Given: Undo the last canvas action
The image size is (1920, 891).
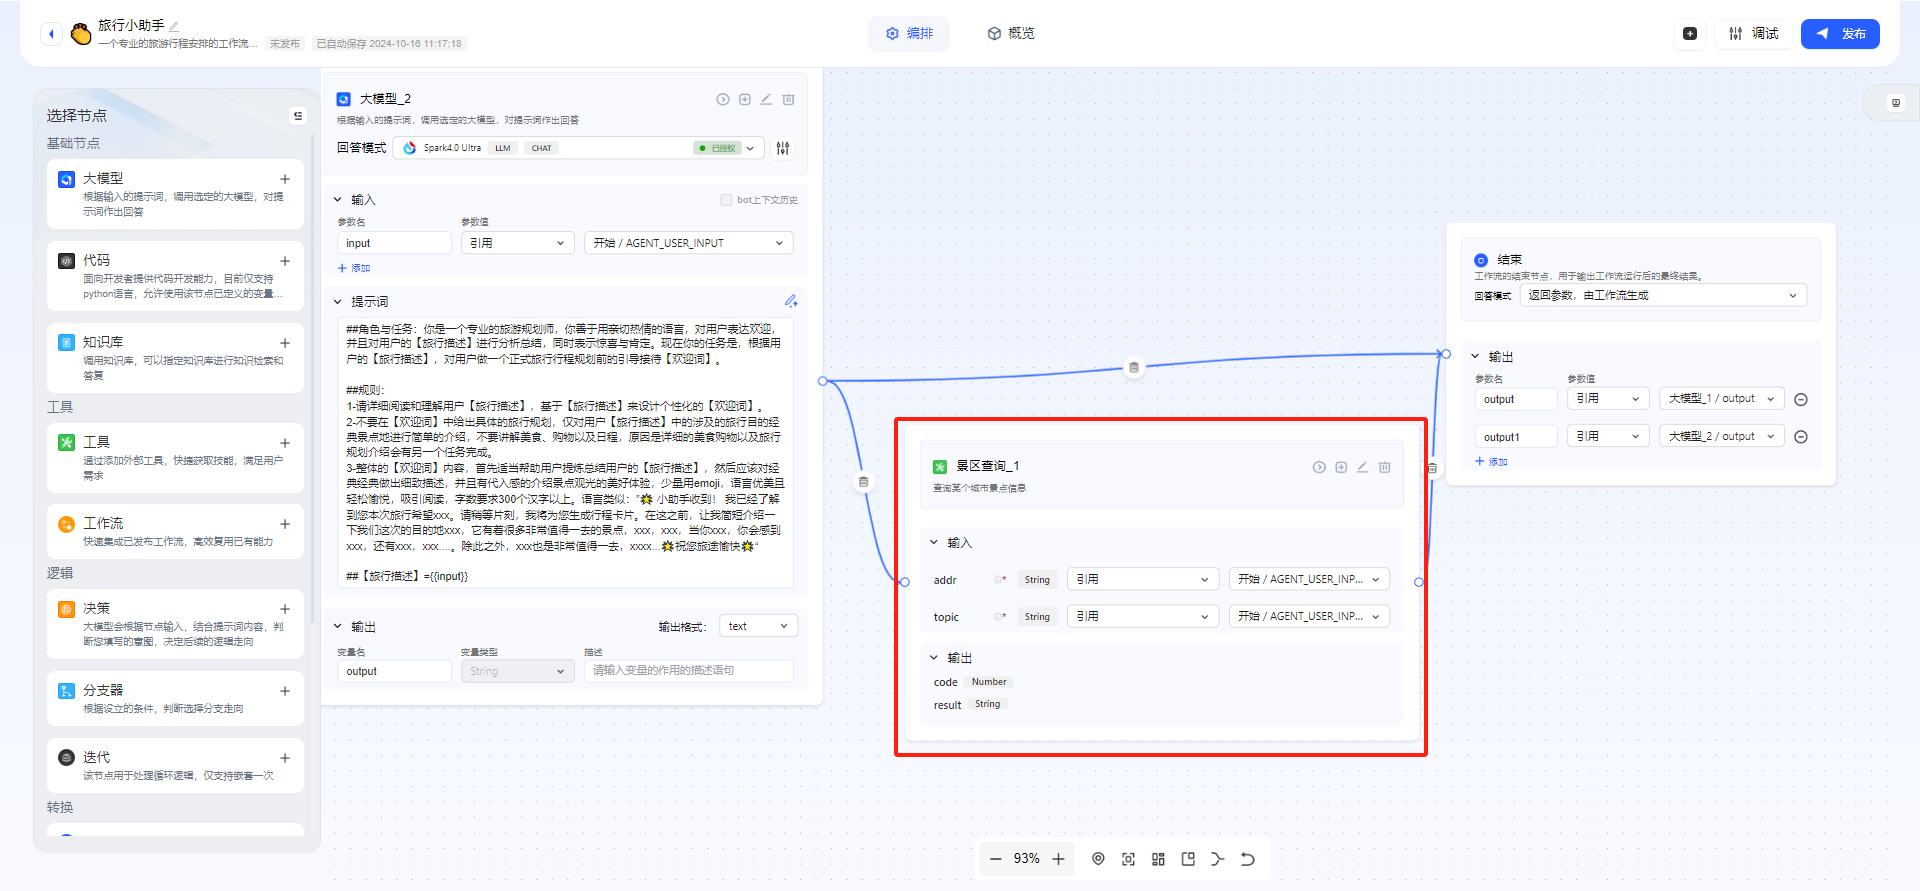Looking at the screenshot, I should click(1247, 859).
